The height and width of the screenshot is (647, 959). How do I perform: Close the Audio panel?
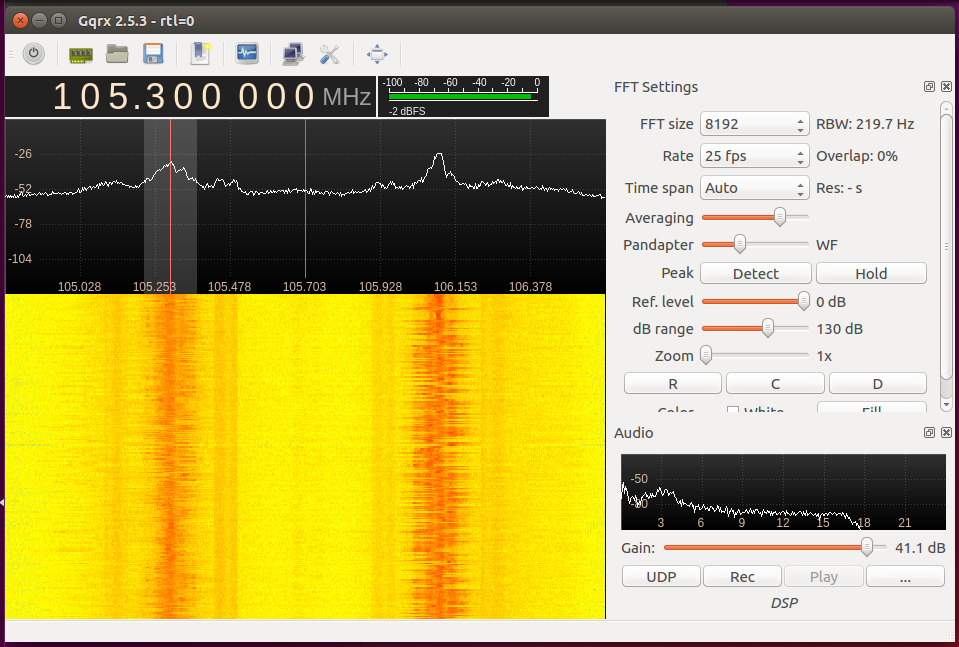(x=946, y=432)
